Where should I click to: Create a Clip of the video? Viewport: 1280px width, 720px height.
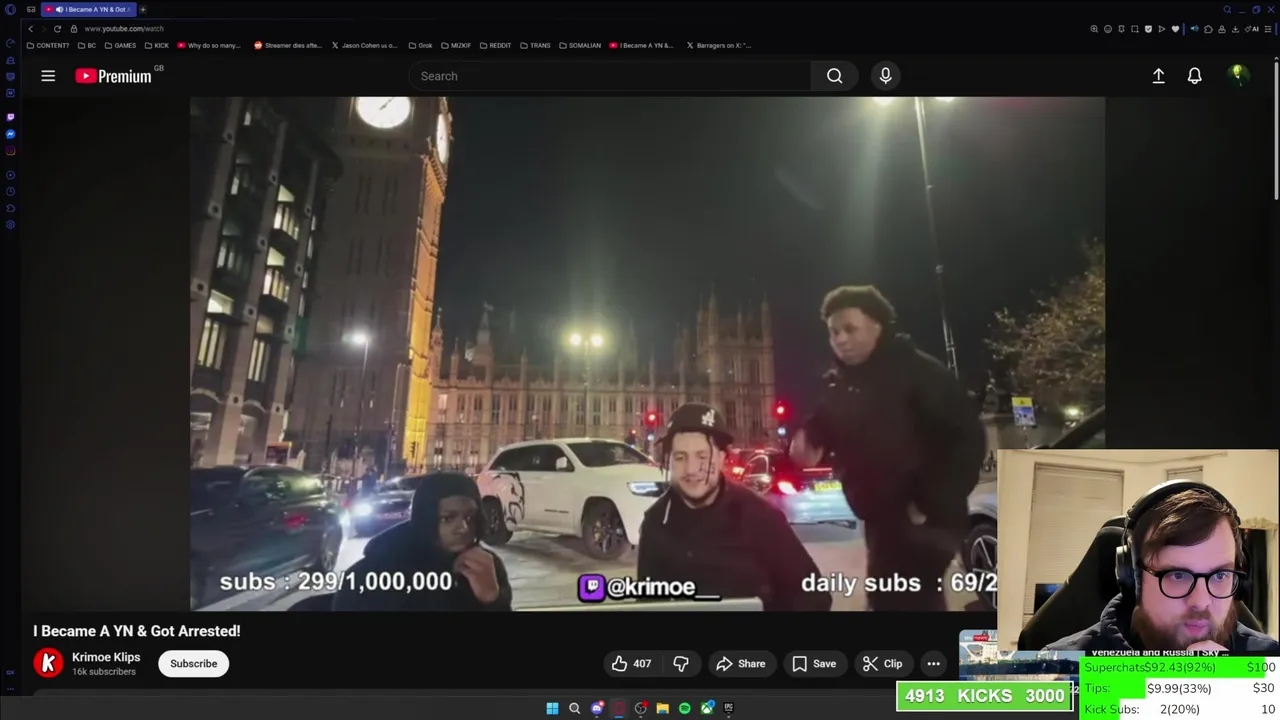pyautogui.click(x=882, y=663)
